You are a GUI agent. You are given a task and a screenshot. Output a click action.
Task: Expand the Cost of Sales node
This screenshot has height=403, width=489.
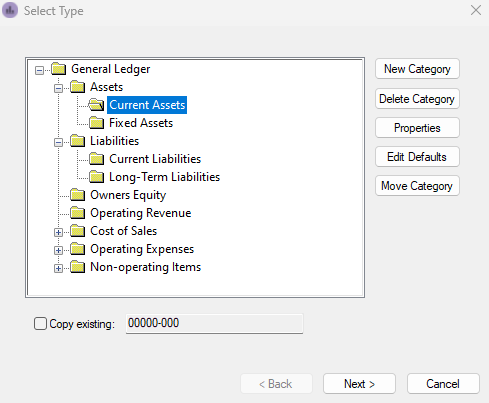(x=58, y=232)
